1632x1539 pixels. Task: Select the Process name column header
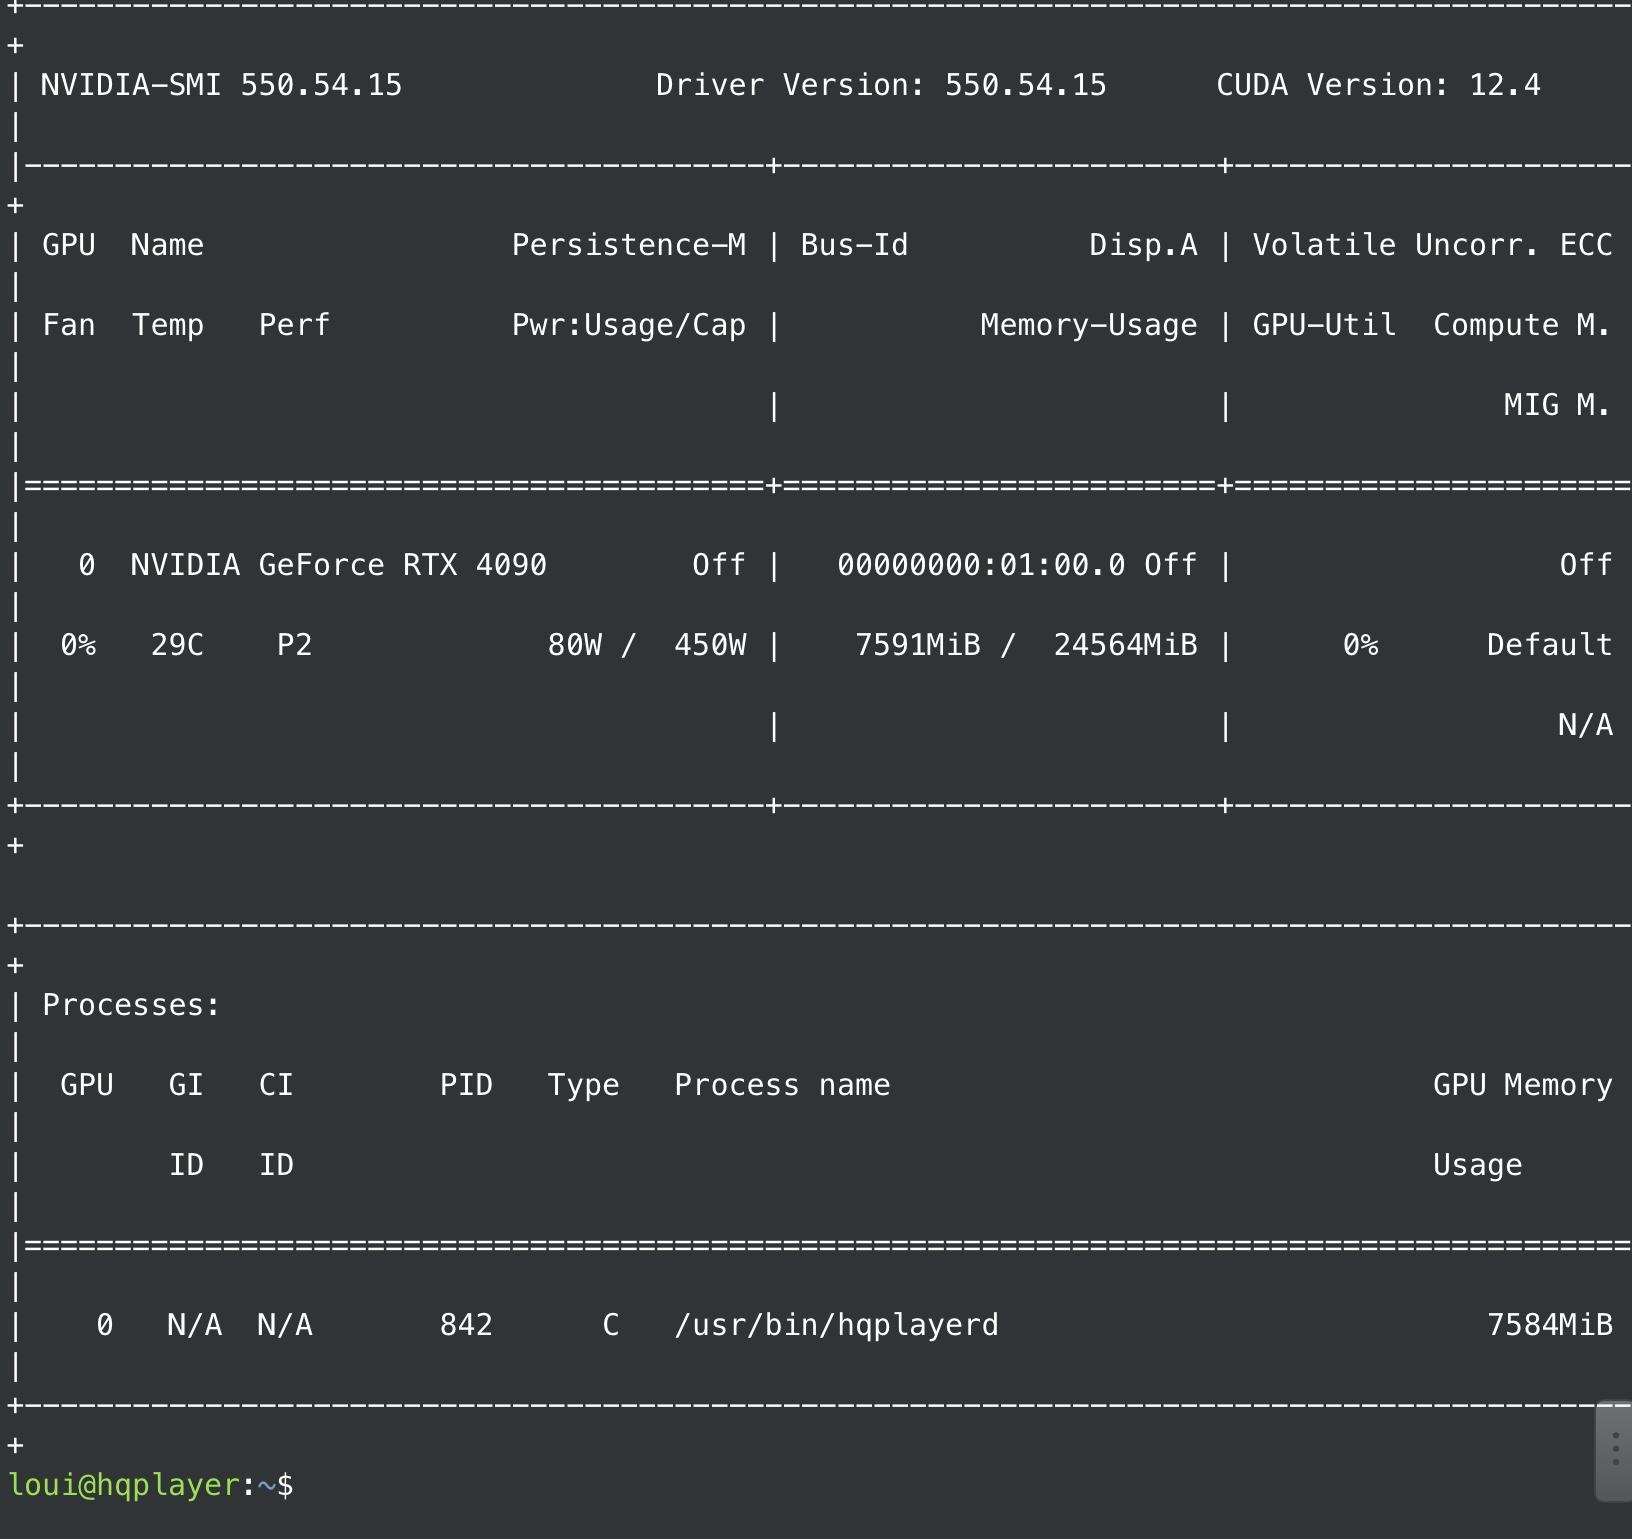click(x=782, y=1085)
